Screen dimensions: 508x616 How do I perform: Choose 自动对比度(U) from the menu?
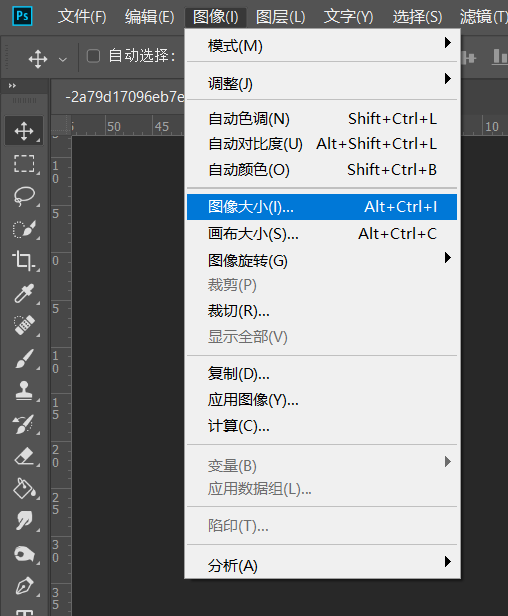(322, 144)
